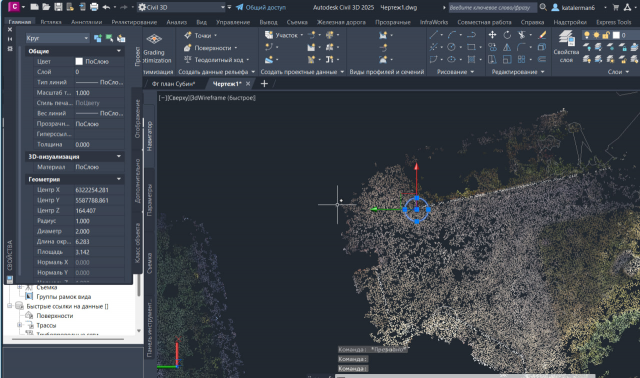The image size is (640, 378).
Task: Open the InfraWorks ribbon tab
Action: tap(434, 22)
